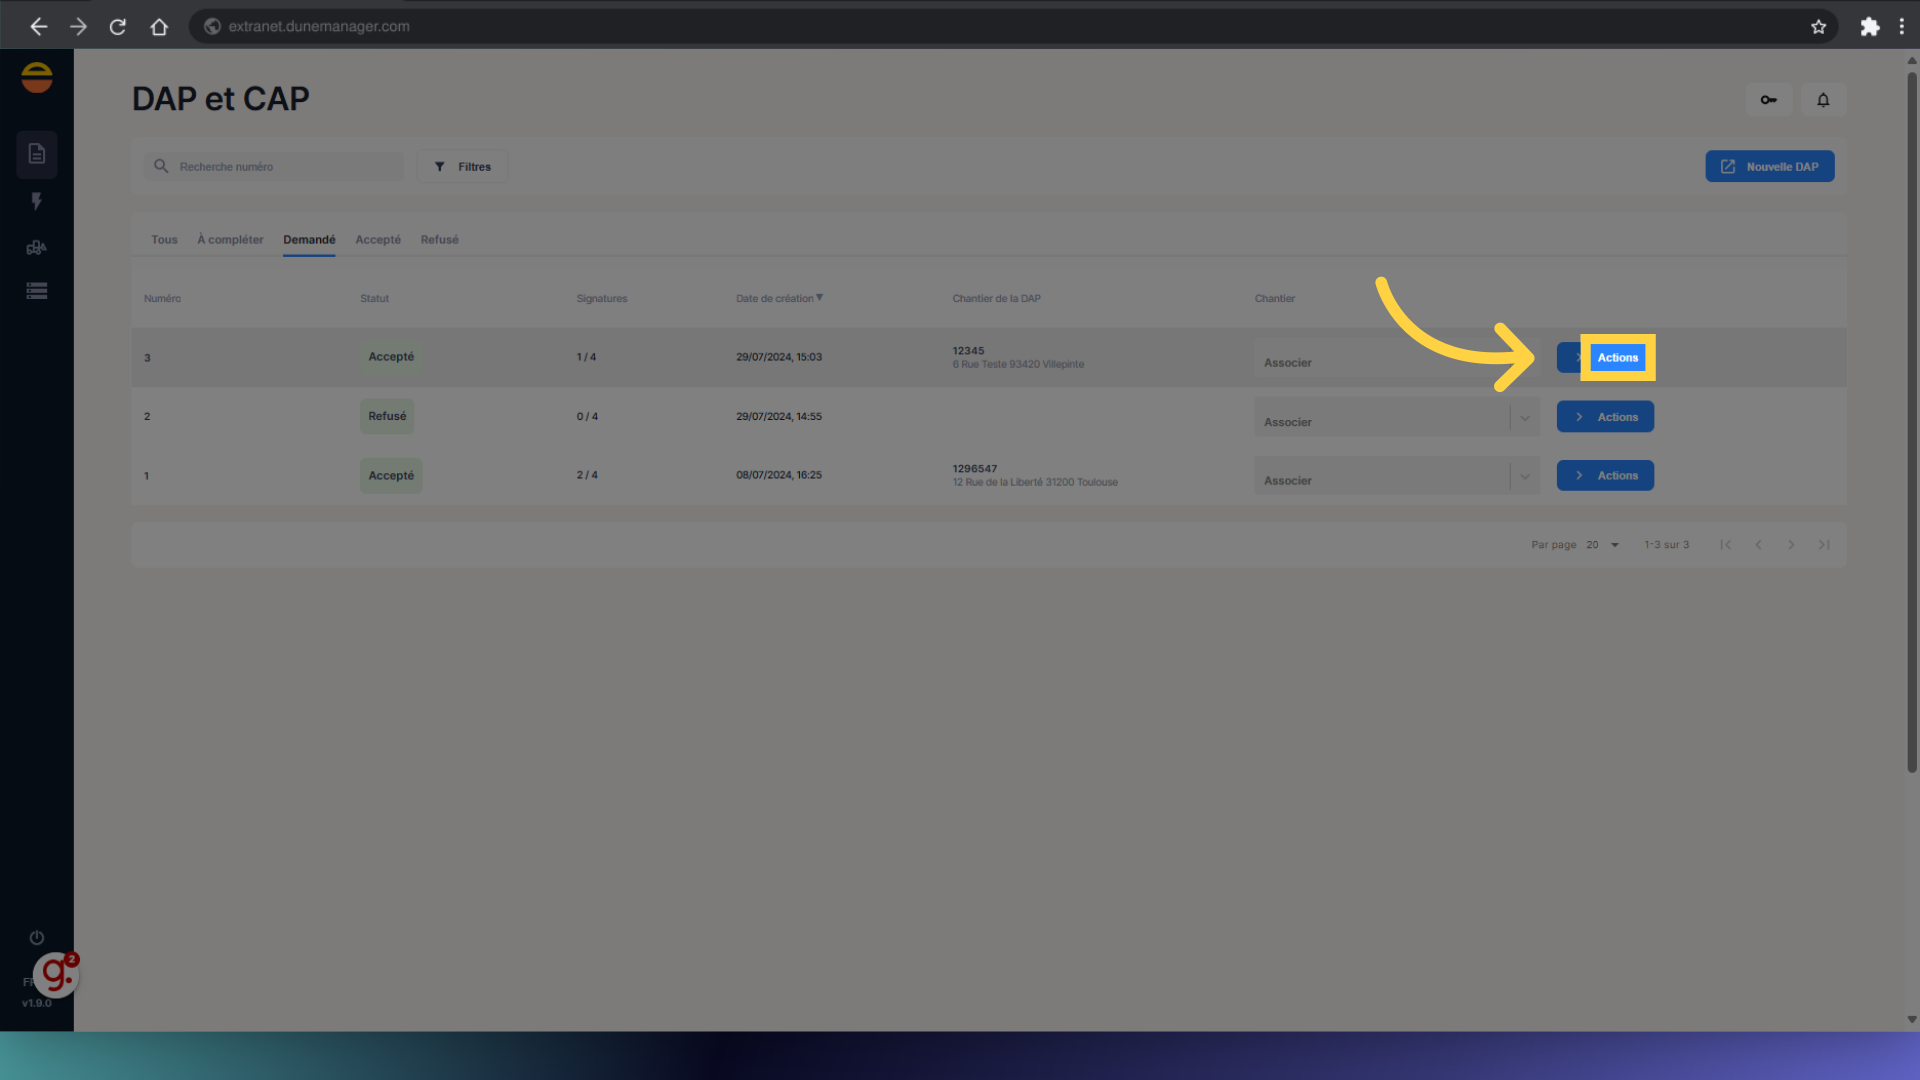Click the Nouvelle DAP button
The image size is (1920, 1080).
click(x=1769, y=167)
